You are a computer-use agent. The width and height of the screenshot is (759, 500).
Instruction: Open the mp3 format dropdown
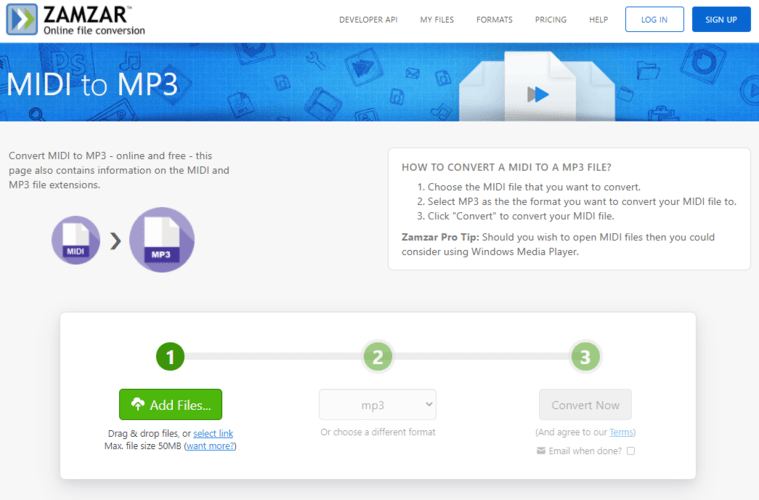pyautogui.click(x=378, y=405)
